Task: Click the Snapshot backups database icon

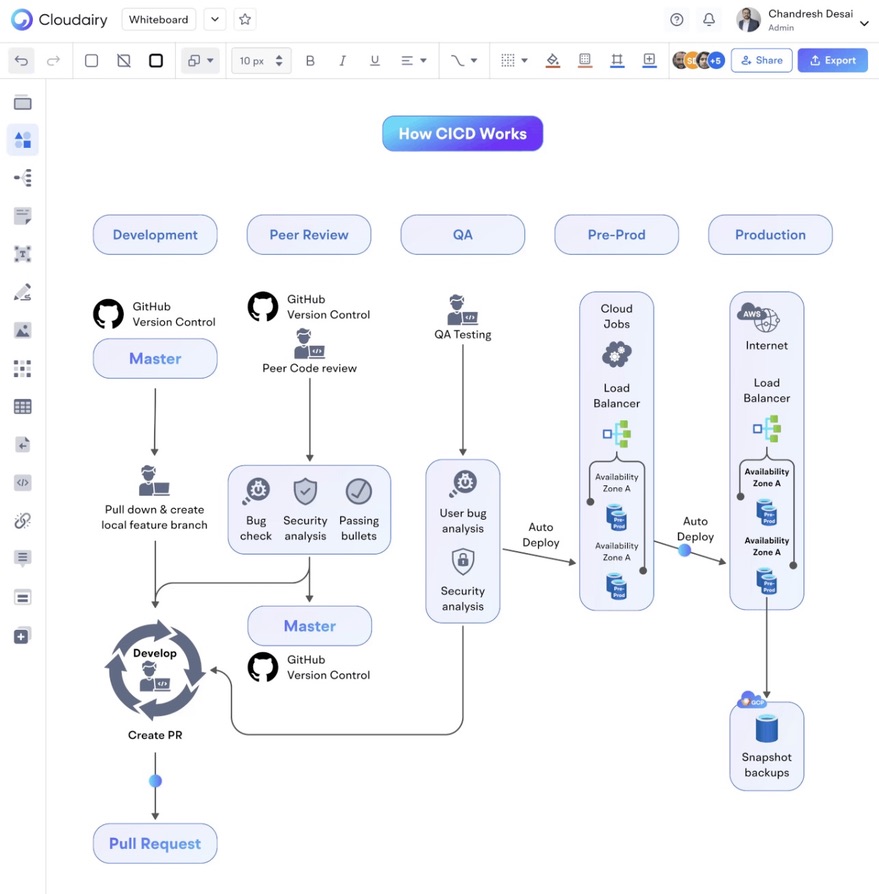Action: tap(767, 729)
